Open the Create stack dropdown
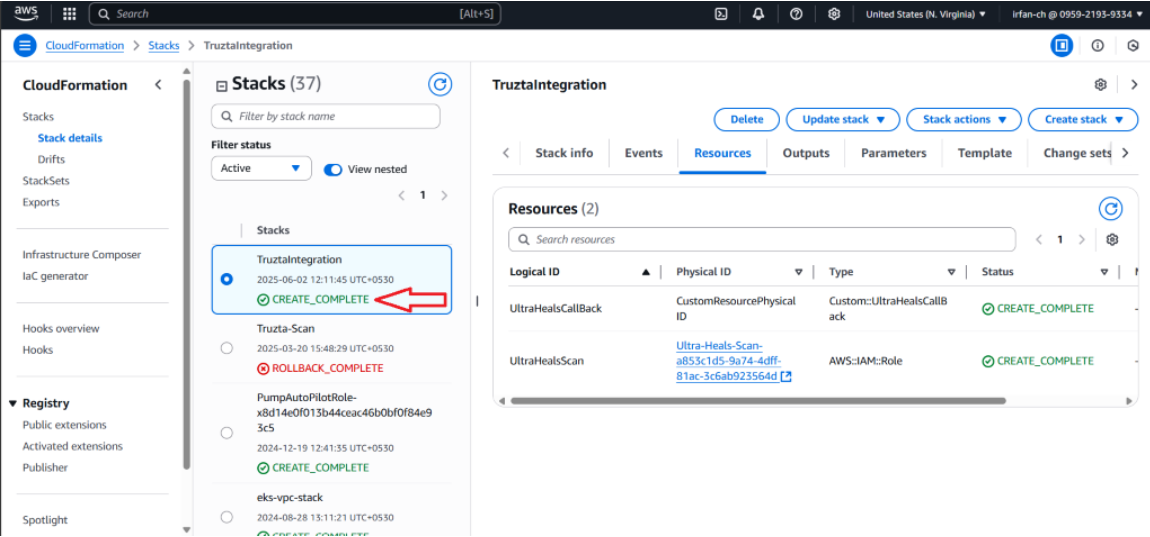Image resolution: width=1150 pixels, height=537 pixels. coord(1083,120)
